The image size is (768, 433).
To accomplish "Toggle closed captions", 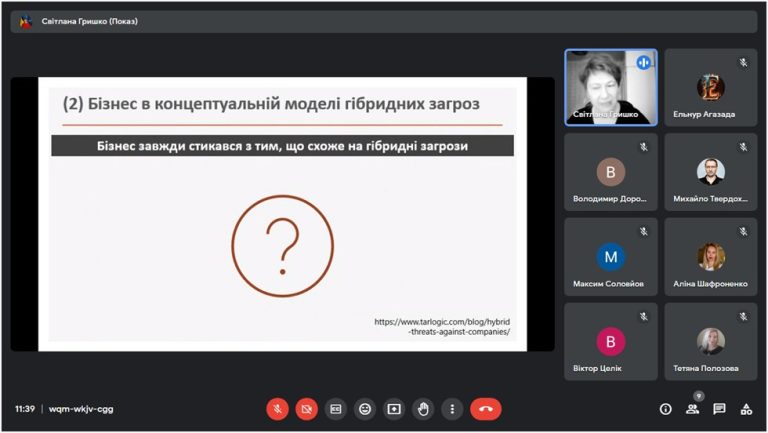I will click(x=336, y=409).
